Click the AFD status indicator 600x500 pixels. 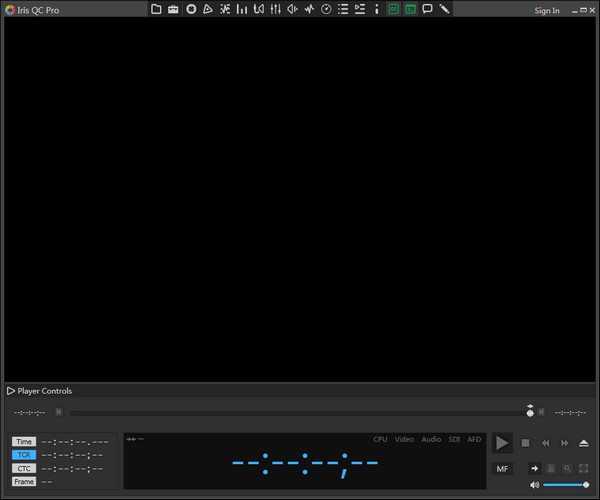point(474,439)
